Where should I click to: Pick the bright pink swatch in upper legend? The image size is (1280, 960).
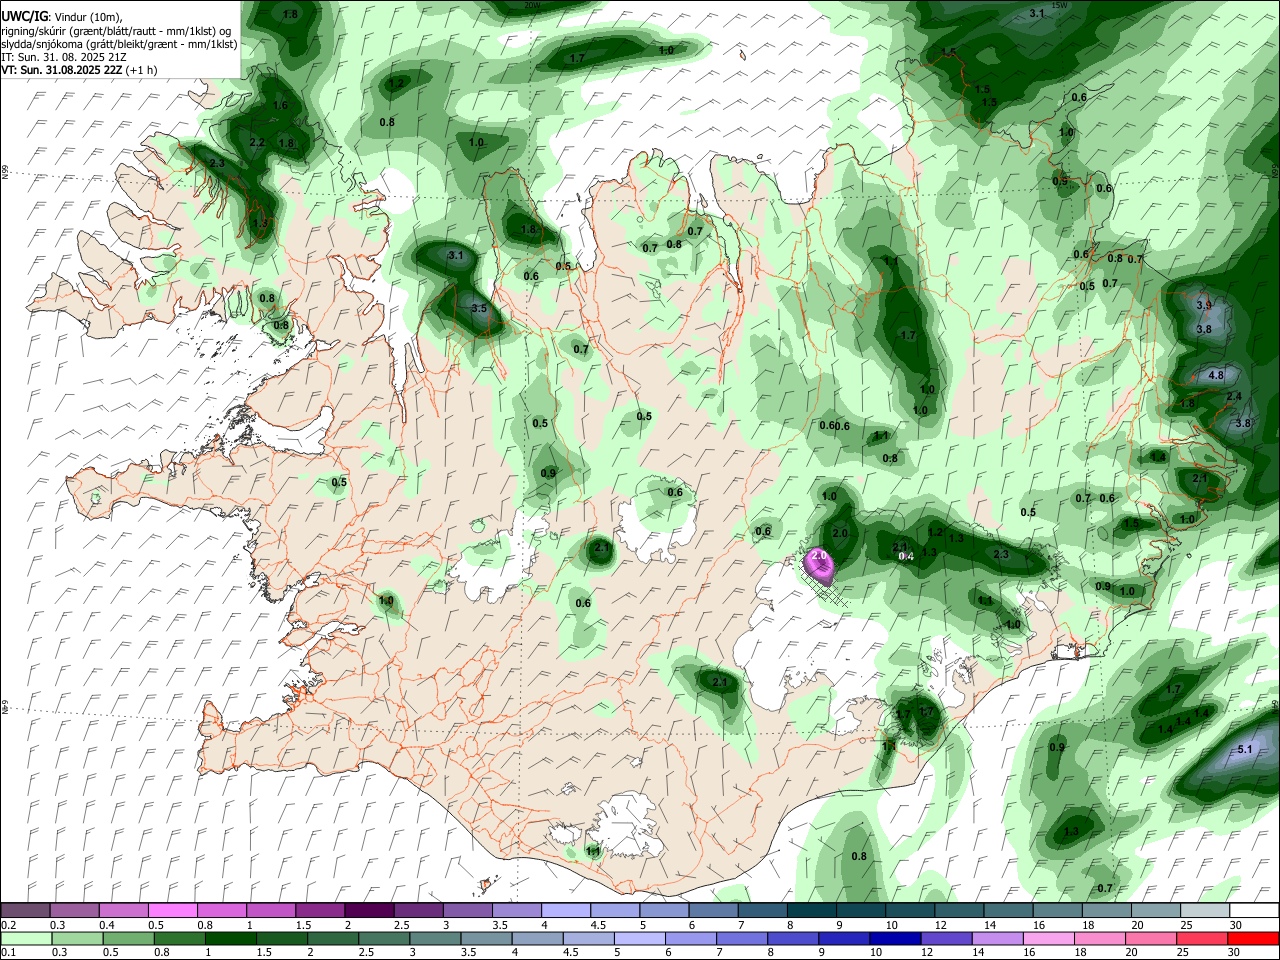point(172,911)
